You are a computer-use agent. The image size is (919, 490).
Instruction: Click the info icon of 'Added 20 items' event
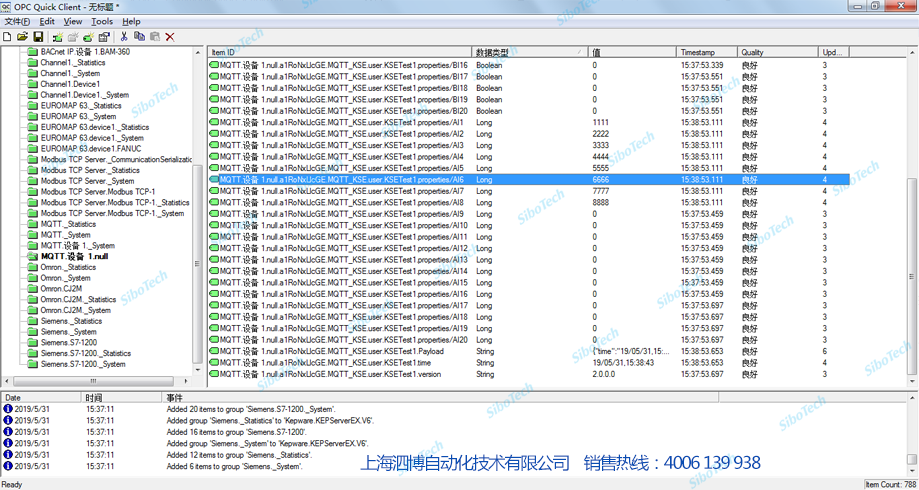(8, 409)
